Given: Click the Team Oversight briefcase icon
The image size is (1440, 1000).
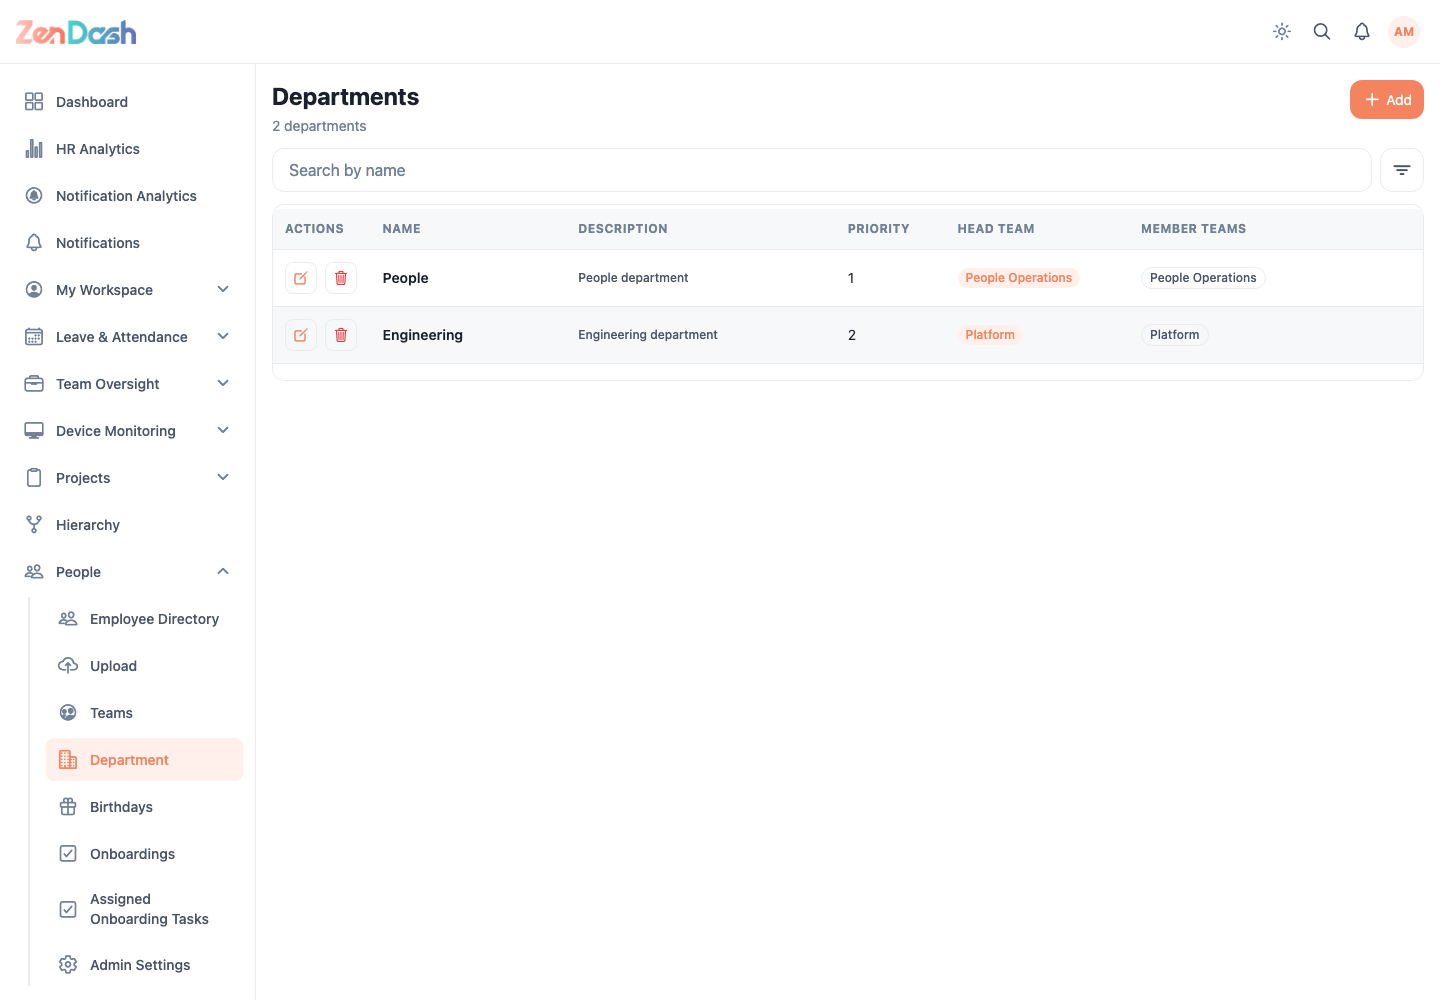Looking at the screenshot, I should tap(34, 384).
